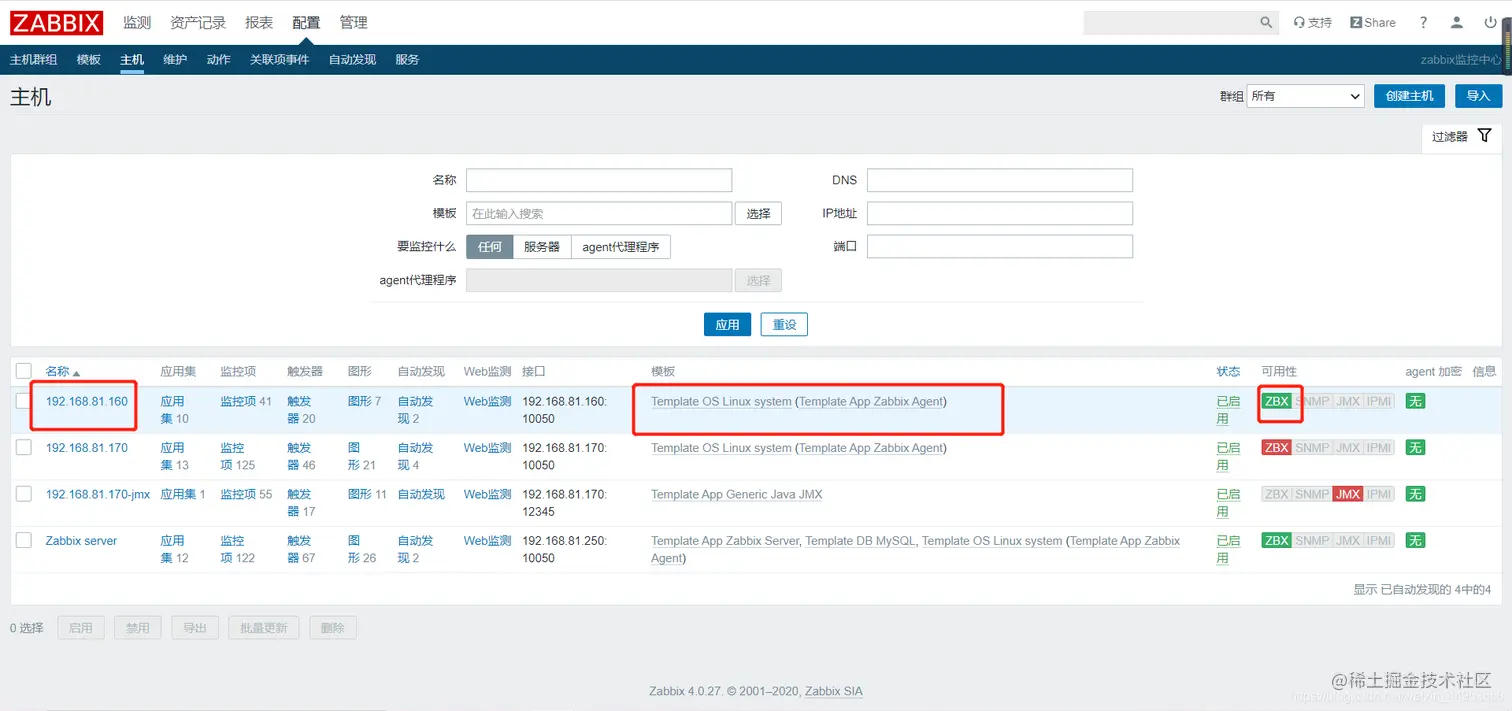Check the 192.168.81.170 host checkbox
This screenshot has width=1512, height=711.
coord(24,447)
